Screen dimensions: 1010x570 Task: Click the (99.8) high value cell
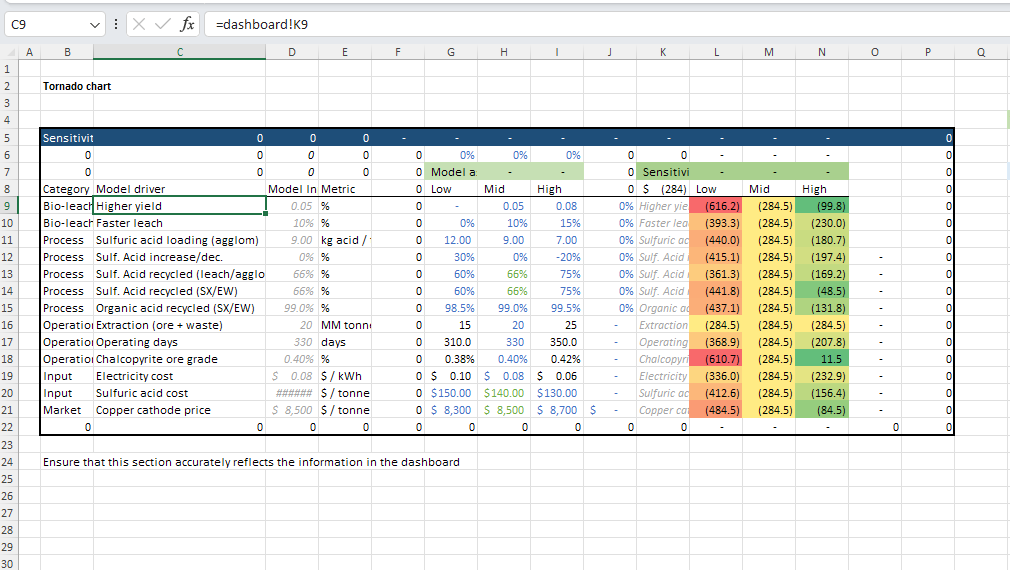tap(822, 206)
